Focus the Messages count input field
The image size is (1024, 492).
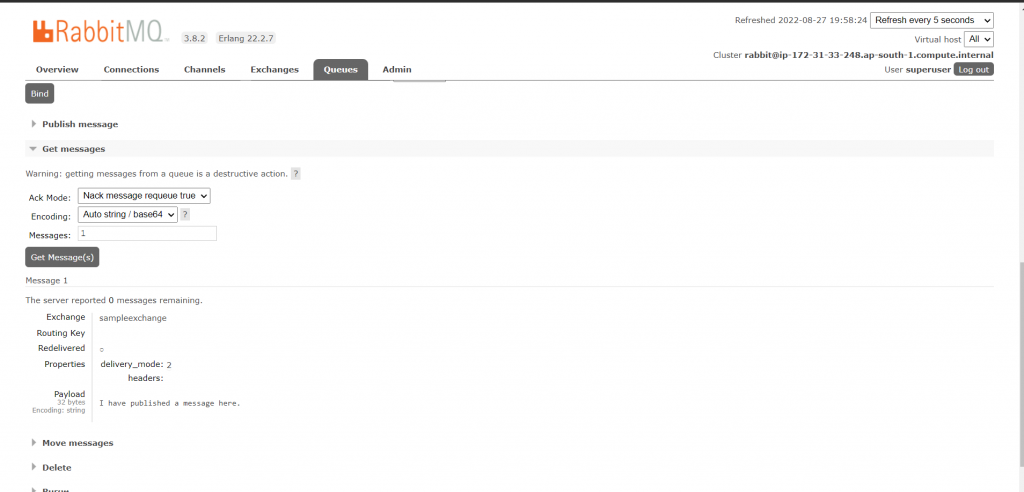click(147, 233)
